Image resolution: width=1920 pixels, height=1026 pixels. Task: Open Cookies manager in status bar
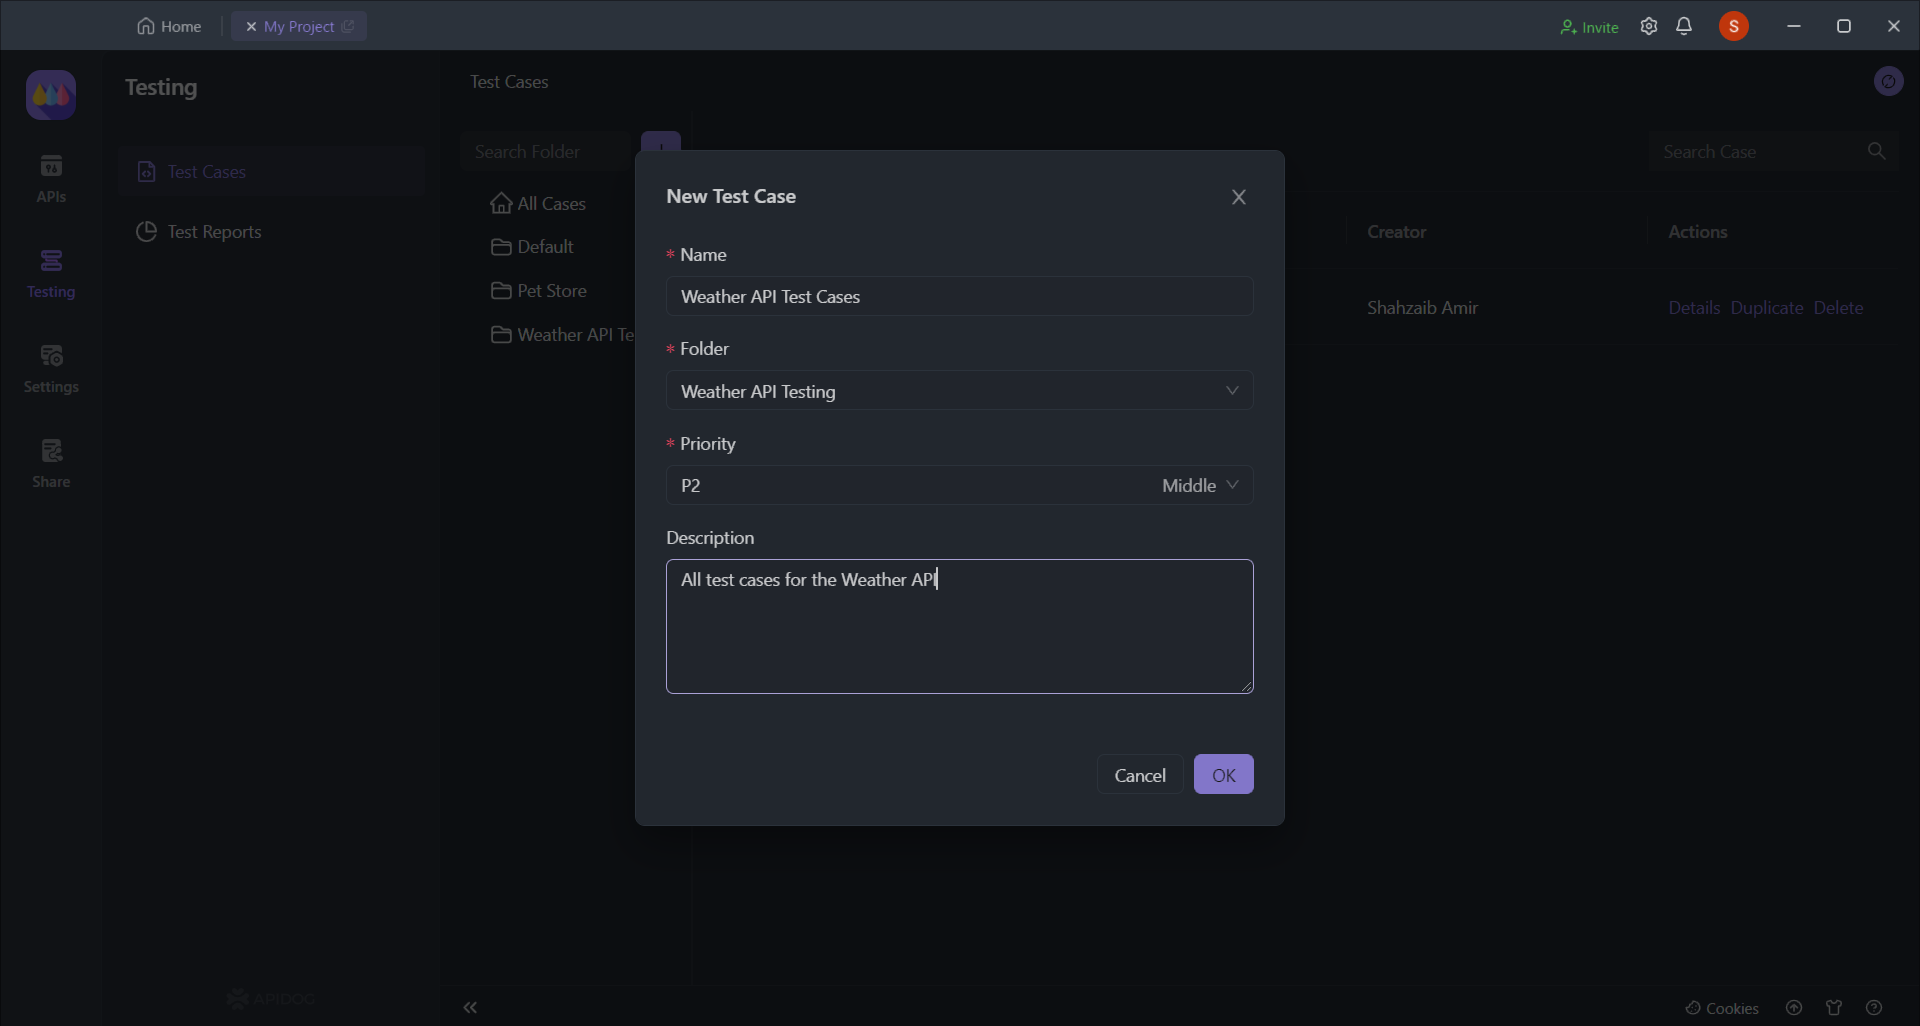point(1722,1008)
